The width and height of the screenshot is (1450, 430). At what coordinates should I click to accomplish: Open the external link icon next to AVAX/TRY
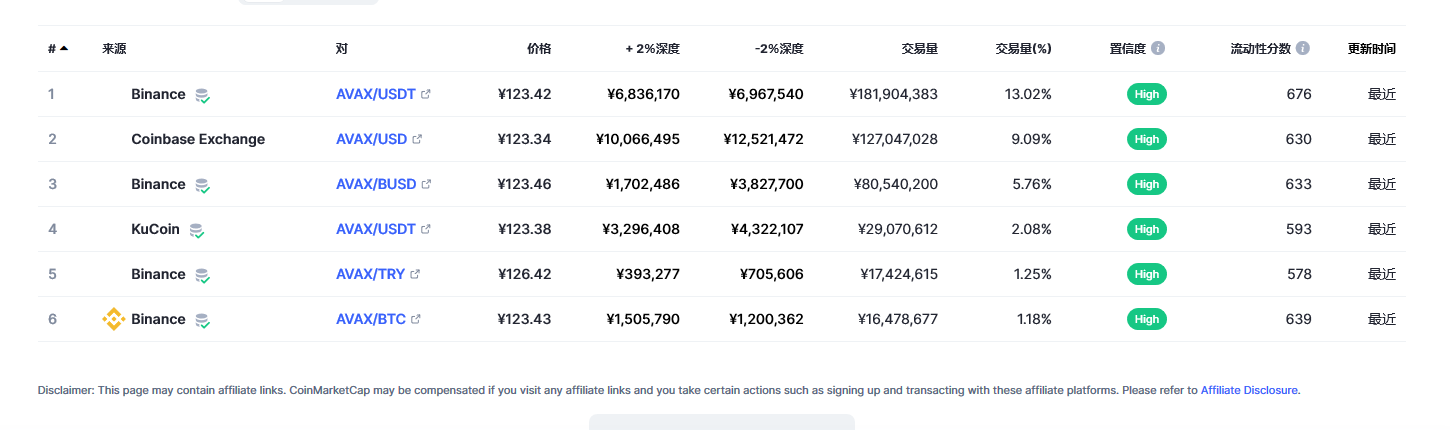[x=415, y=275]
